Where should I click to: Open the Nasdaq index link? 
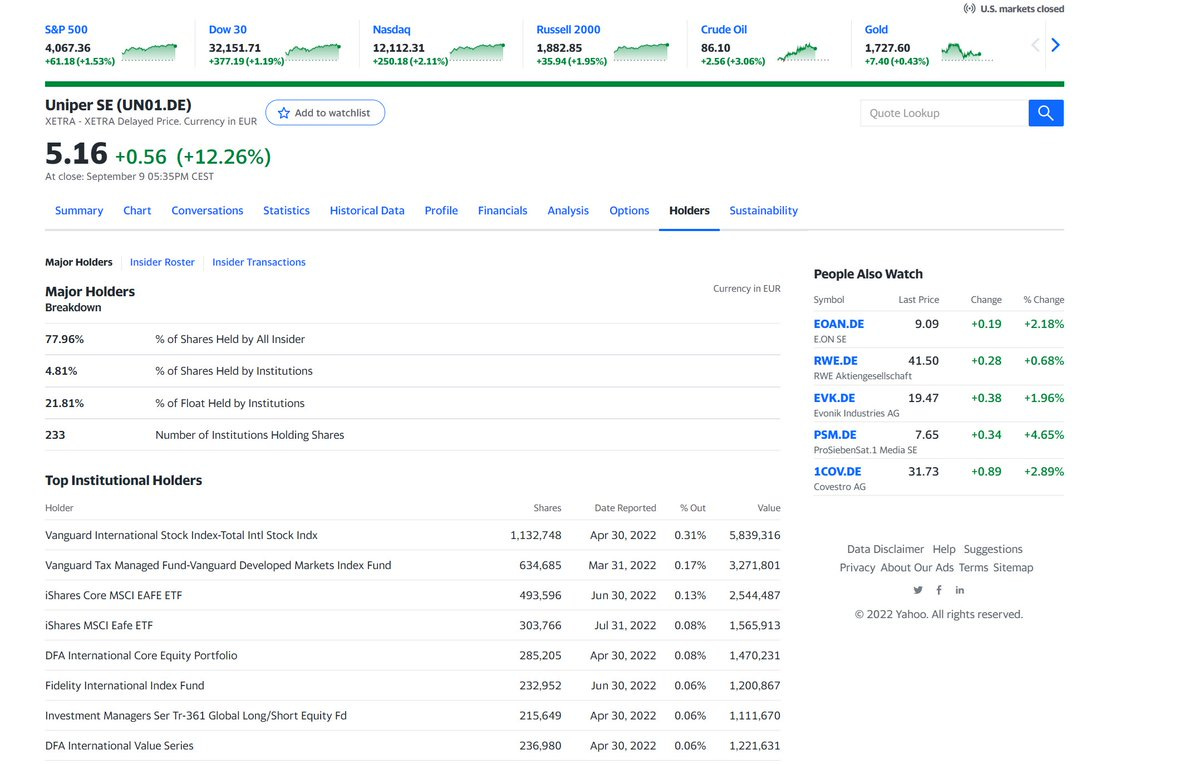click(x=392, y=29)
